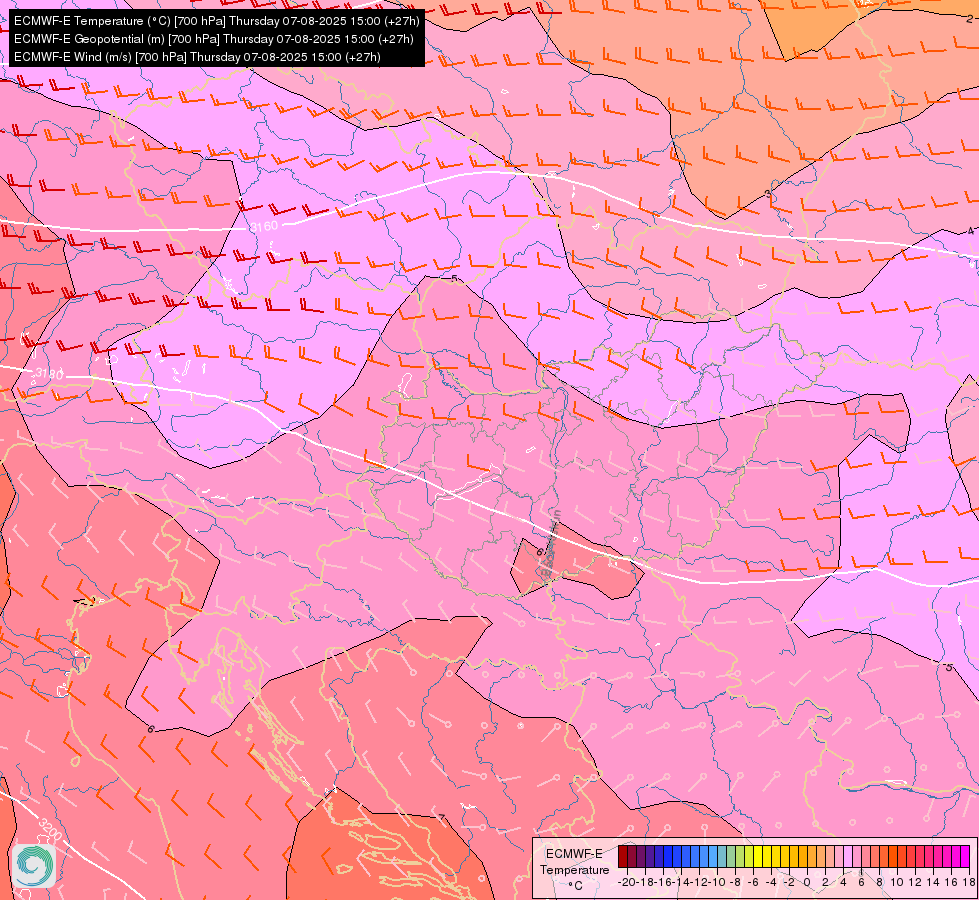Image resolution: width=979 pixels, height=900 pixels.
Task: Click the isotherm label 3 on the map
Action: [x=768, y=194]
